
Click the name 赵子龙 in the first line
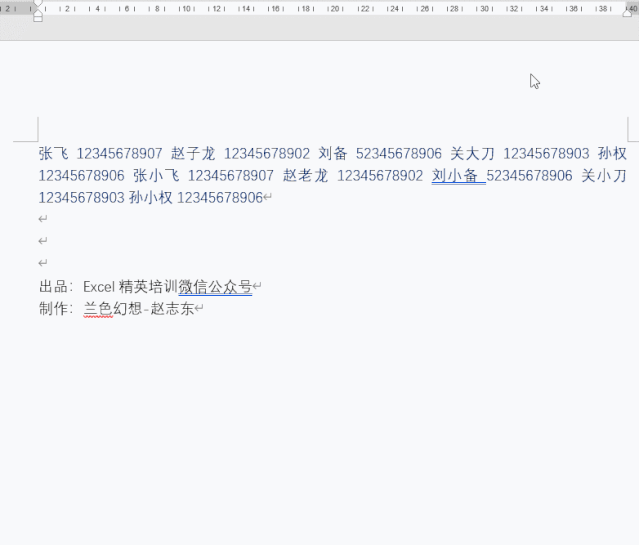pyautogui.click(x=193, y=154)
